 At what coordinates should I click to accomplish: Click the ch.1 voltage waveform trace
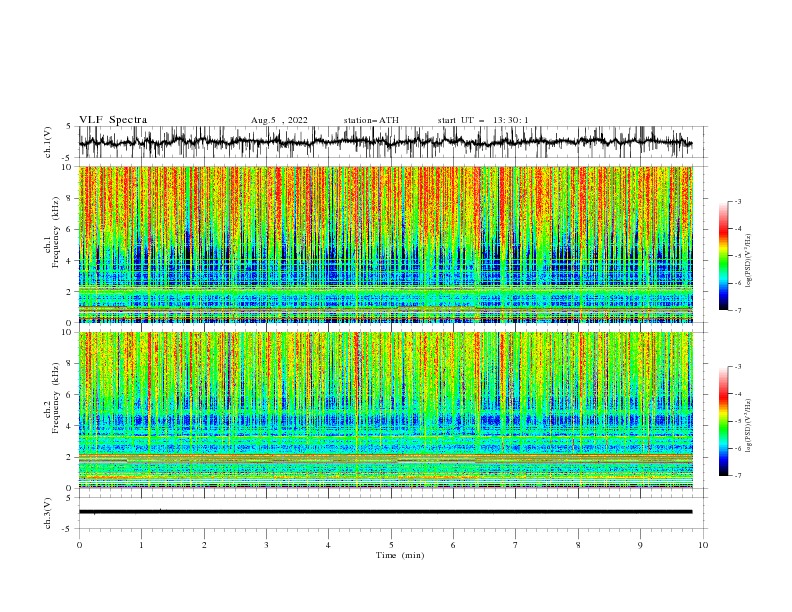[385, 142]
